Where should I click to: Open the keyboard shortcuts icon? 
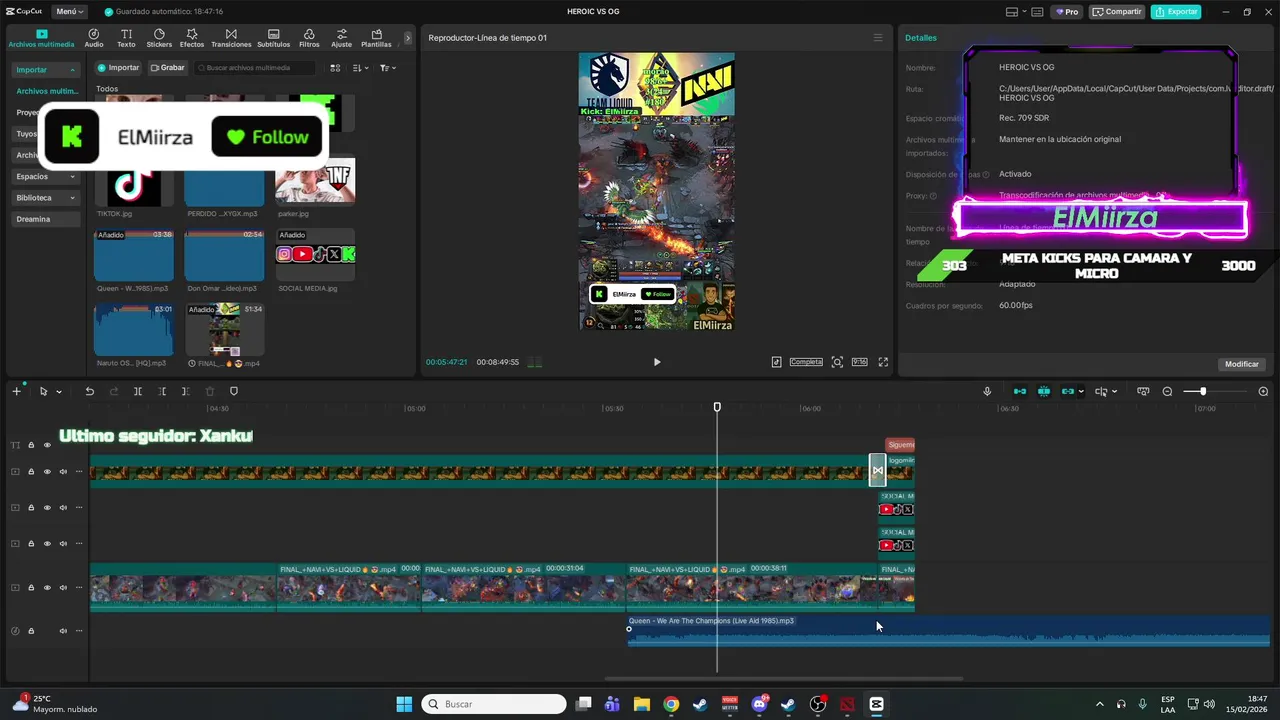1037,12
